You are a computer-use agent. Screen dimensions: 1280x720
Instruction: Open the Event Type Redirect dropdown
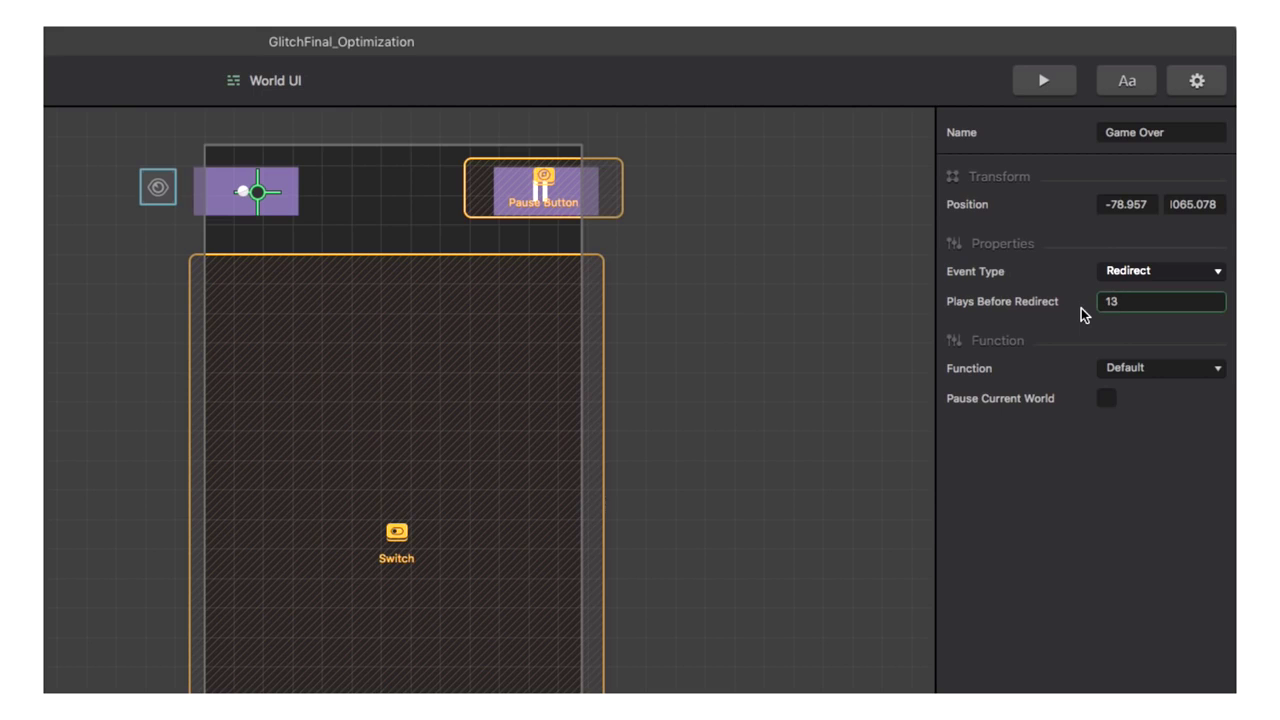(1161, 271)
